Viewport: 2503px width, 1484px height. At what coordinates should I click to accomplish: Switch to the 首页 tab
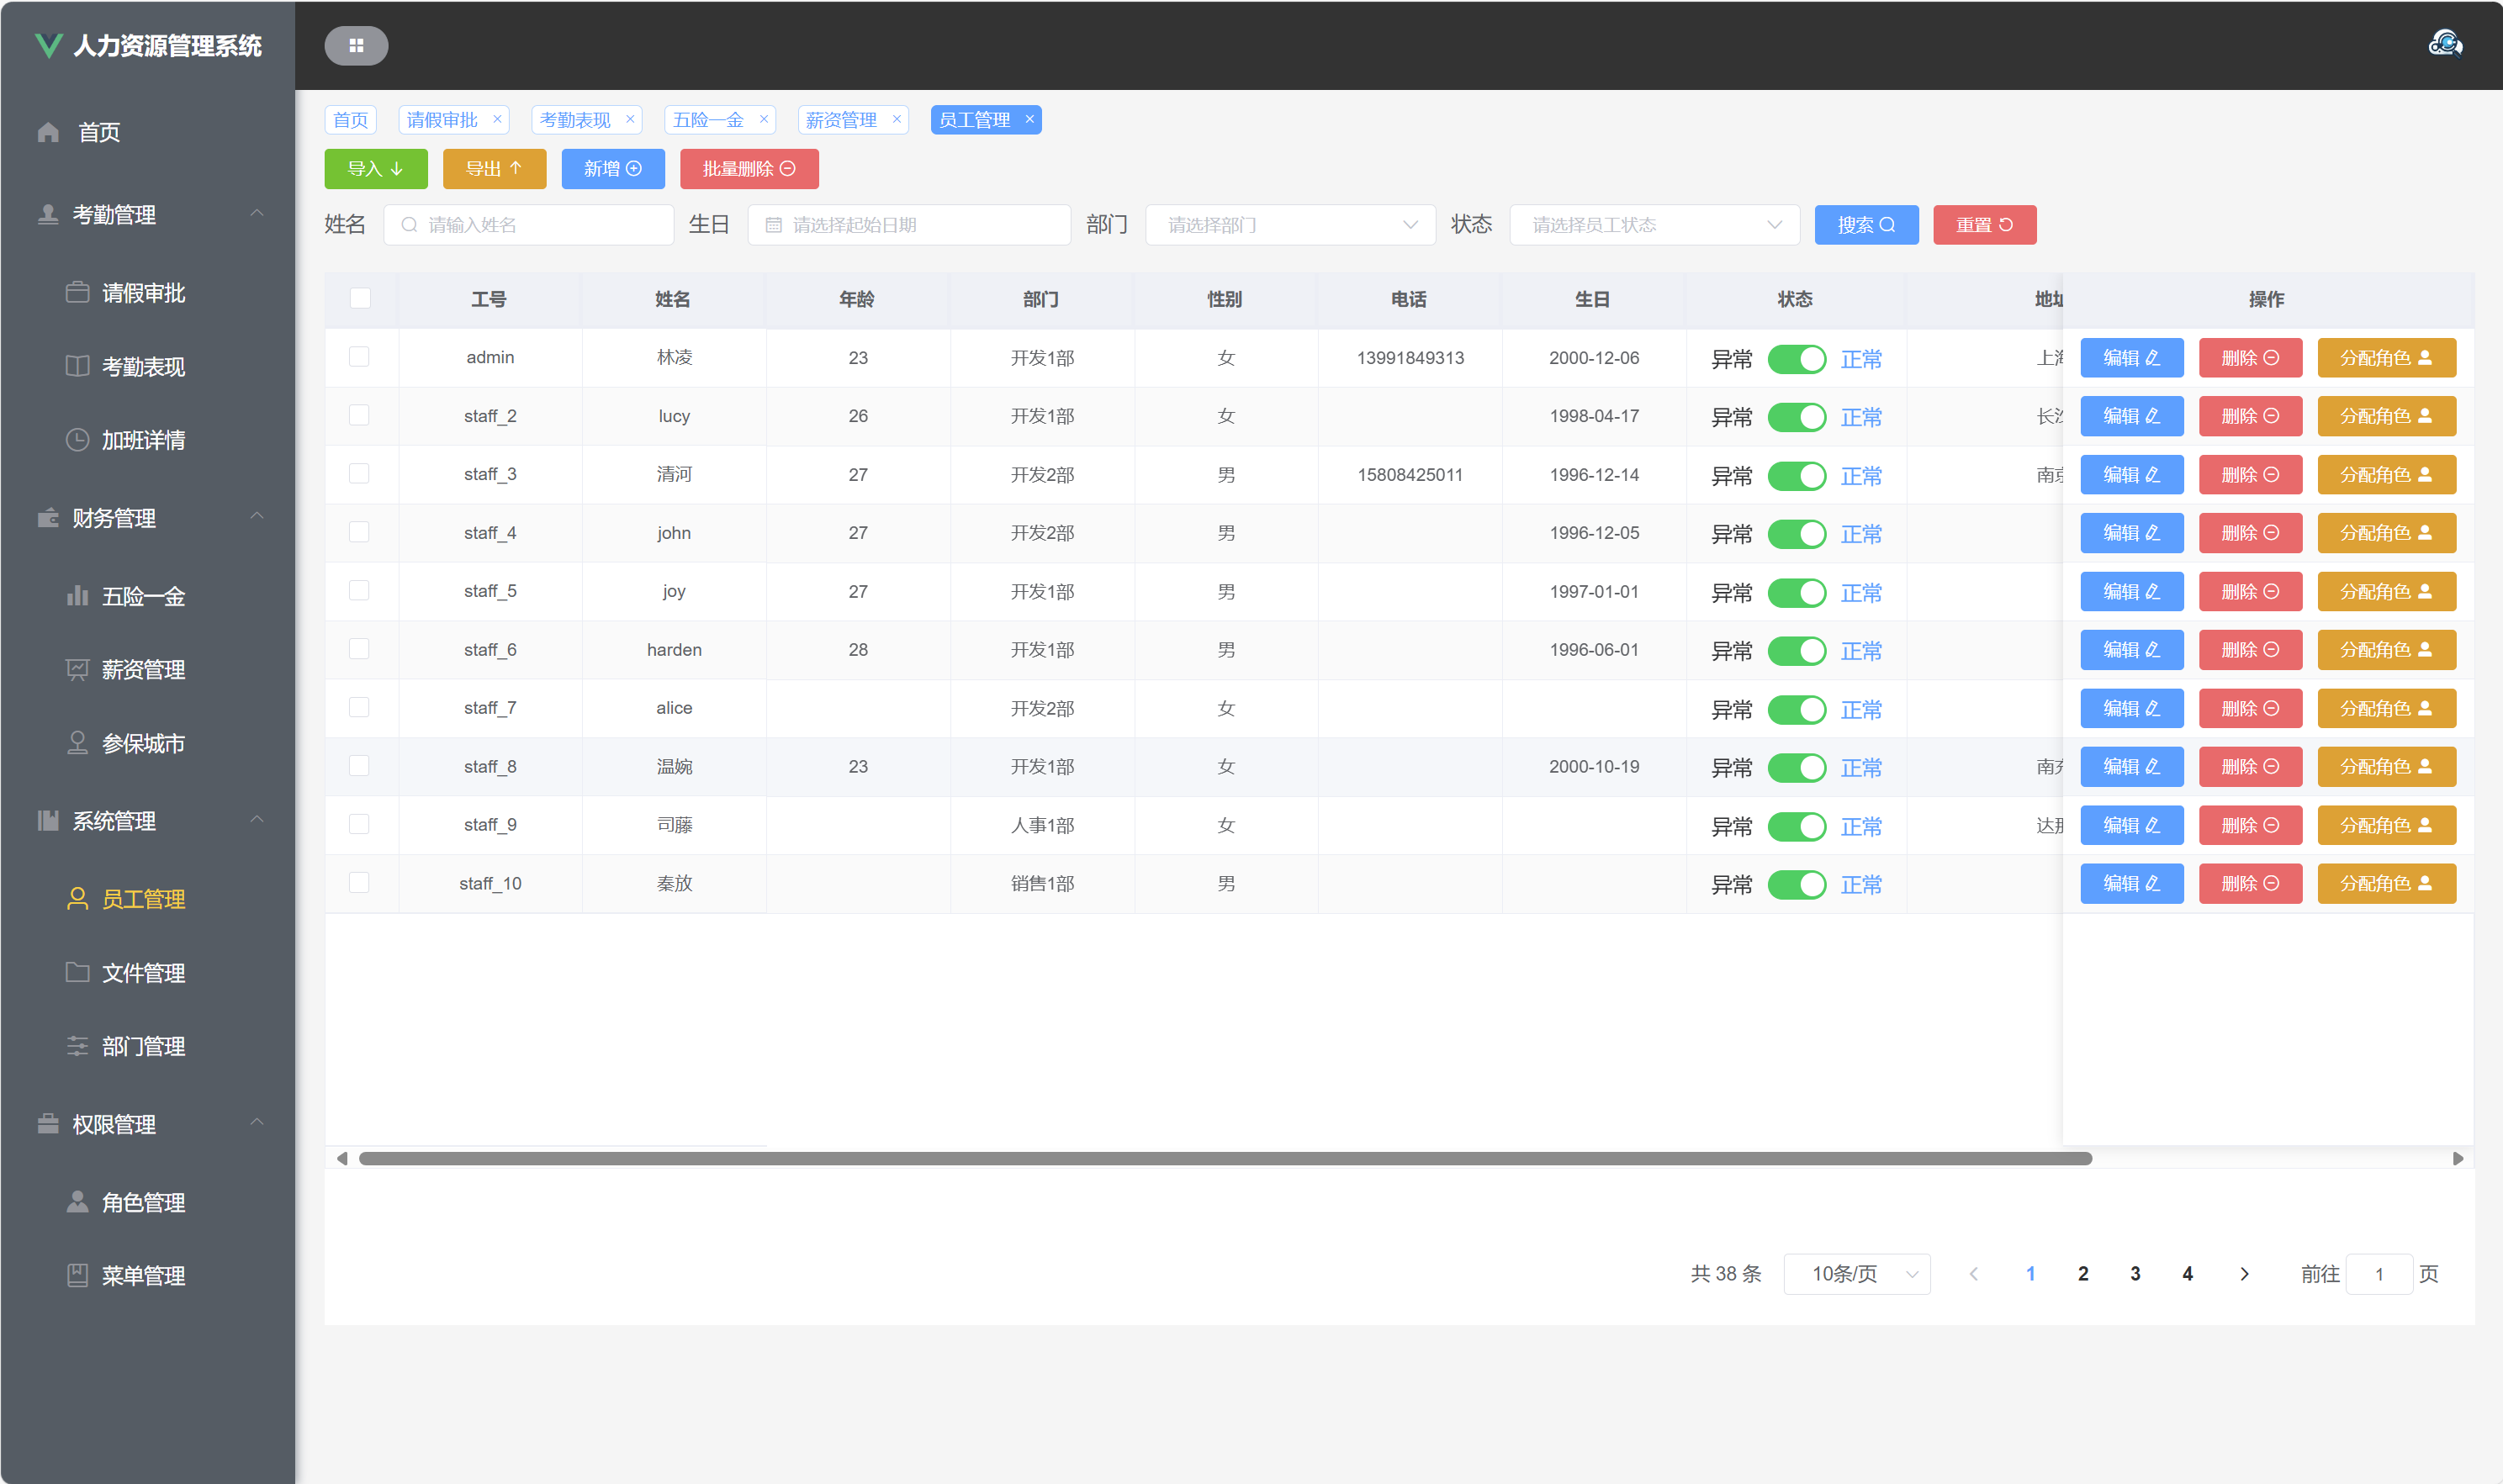[350, 119]
